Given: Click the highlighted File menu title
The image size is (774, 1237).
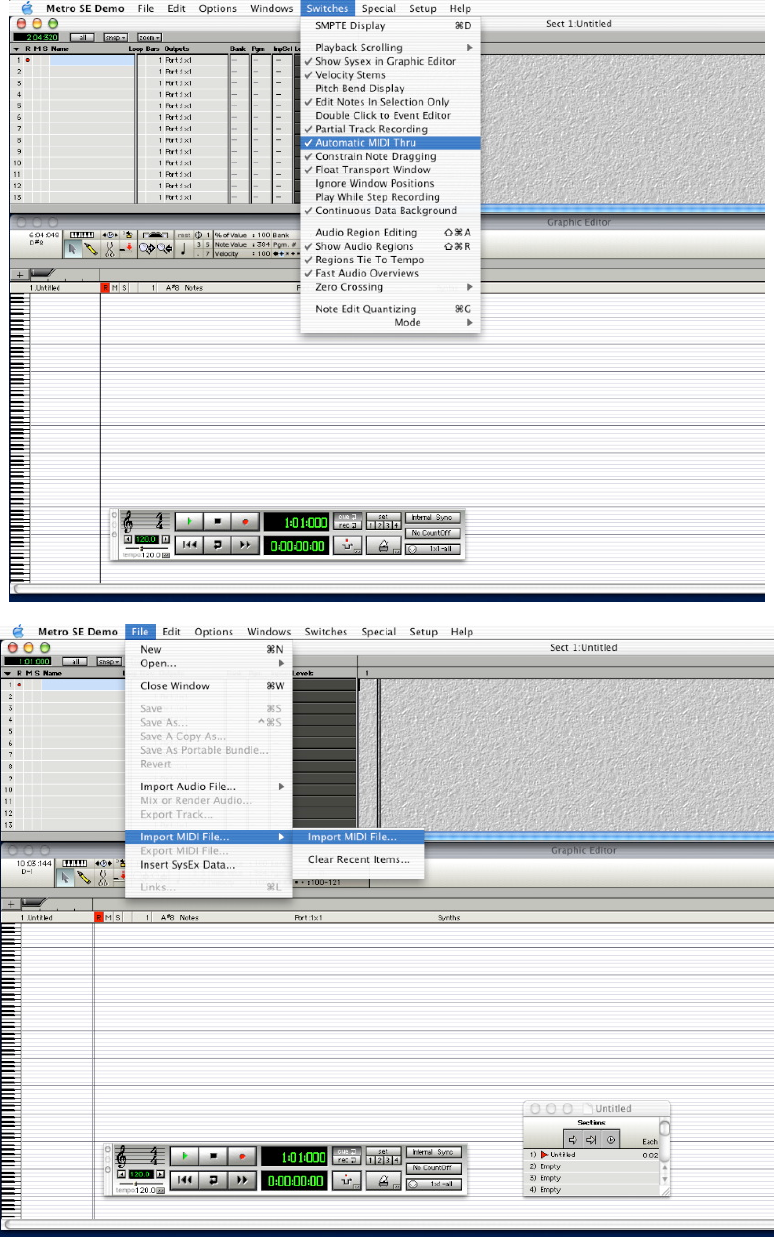Looking at the screenshot, I should point(139,632).
